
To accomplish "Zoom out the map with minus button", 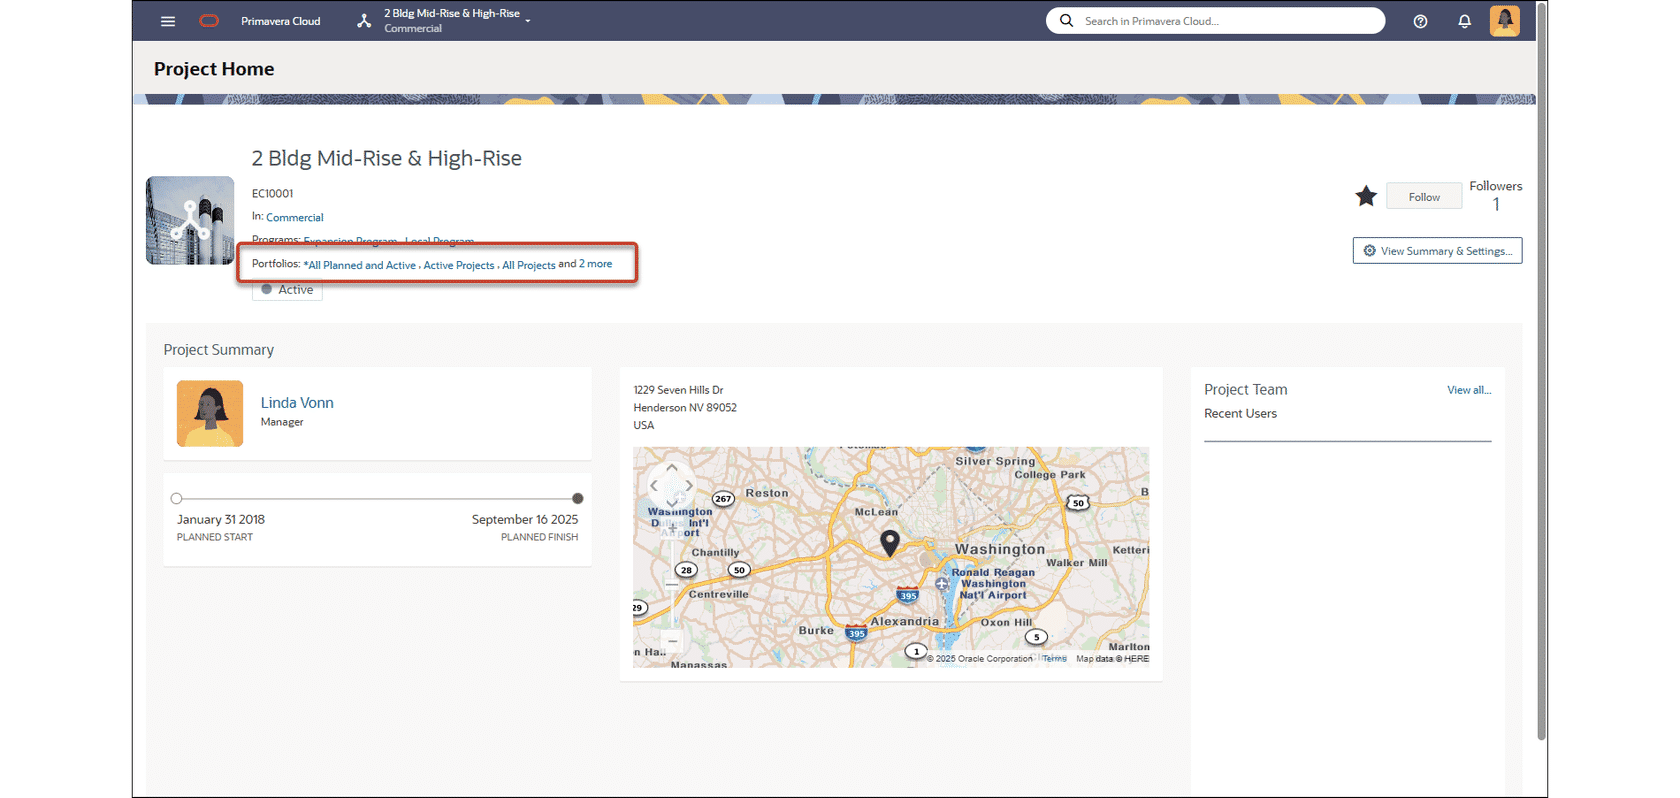I will (x=672, y=641).
